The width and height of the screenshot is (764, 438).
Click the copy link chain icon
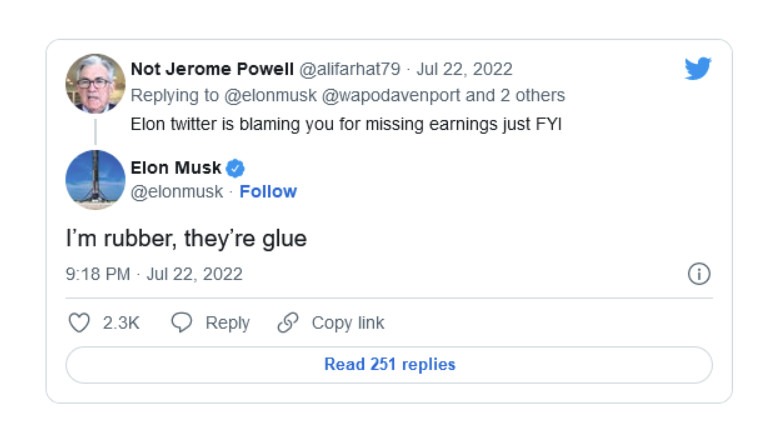point(288,323)
